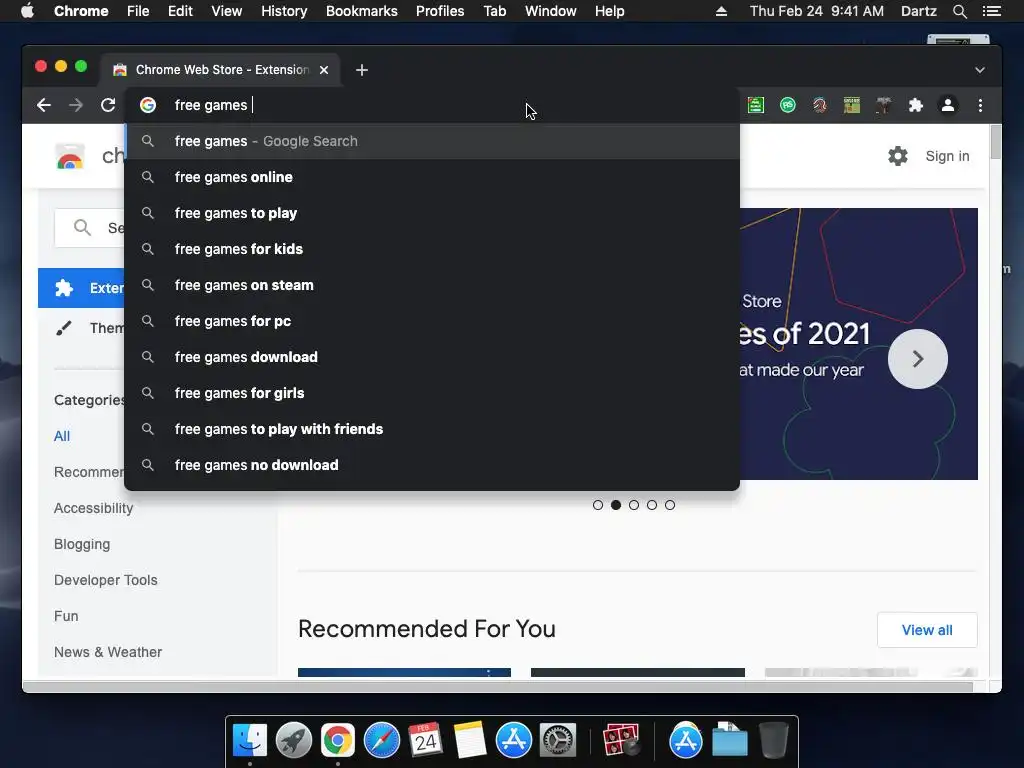Screen dimensions: 1024x768
Task: Close the Chrome Web Store tab
Action: click(x=324, y=70)
